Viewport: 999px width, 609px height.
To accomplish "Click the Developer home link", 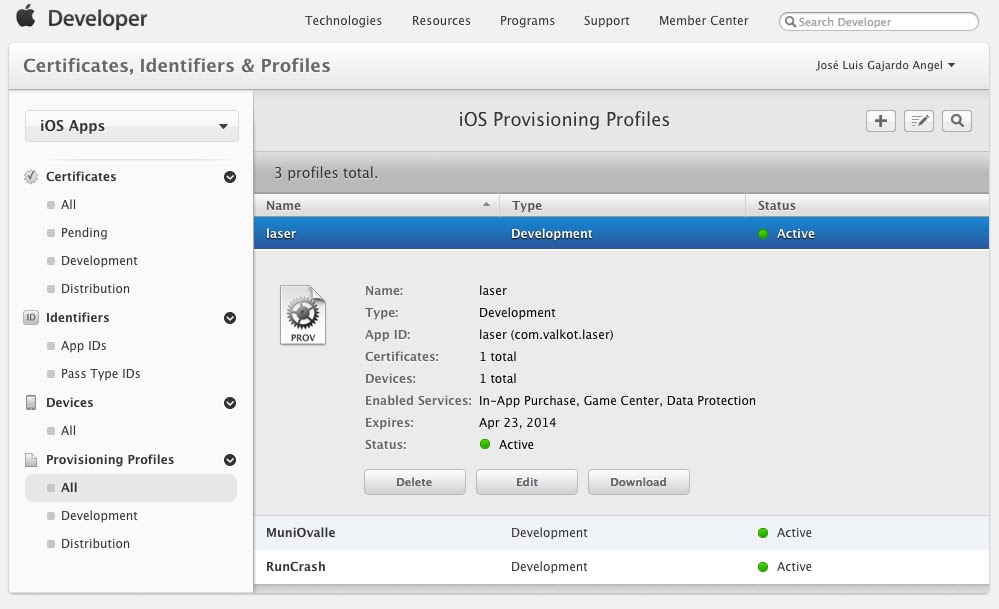I will tap(97, 18).
